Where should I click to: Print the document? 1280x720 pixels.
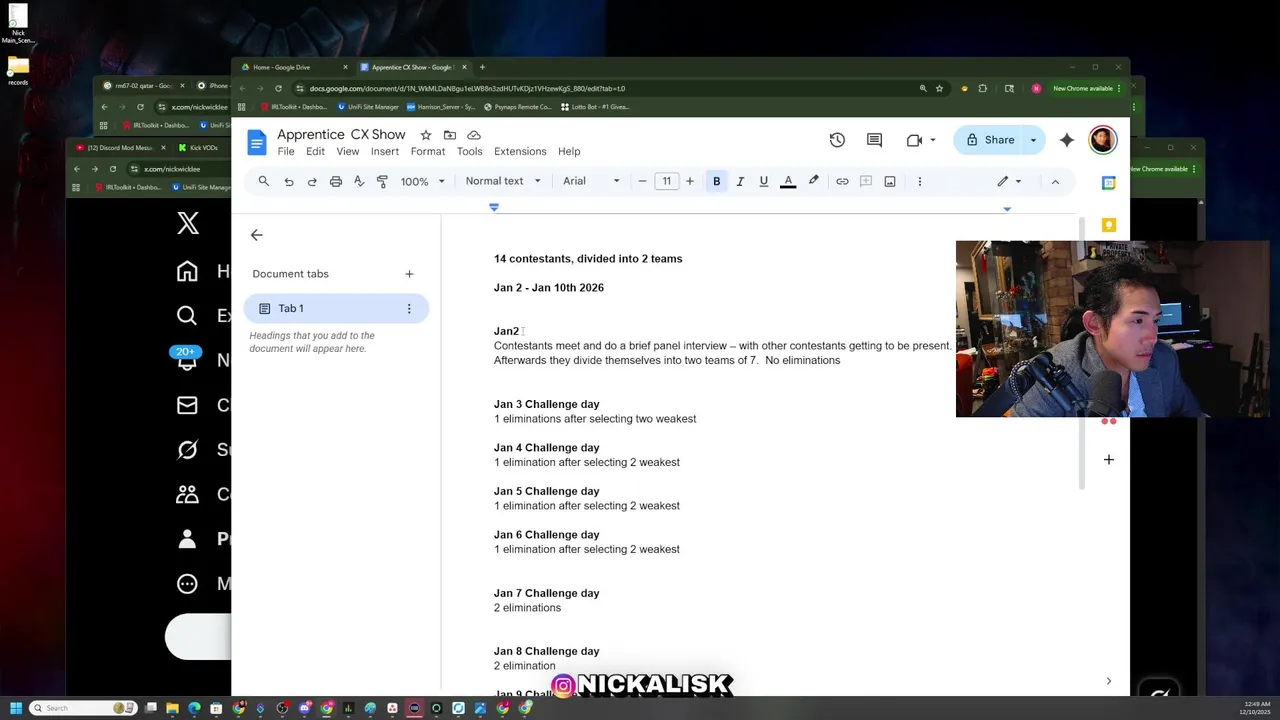336,181
